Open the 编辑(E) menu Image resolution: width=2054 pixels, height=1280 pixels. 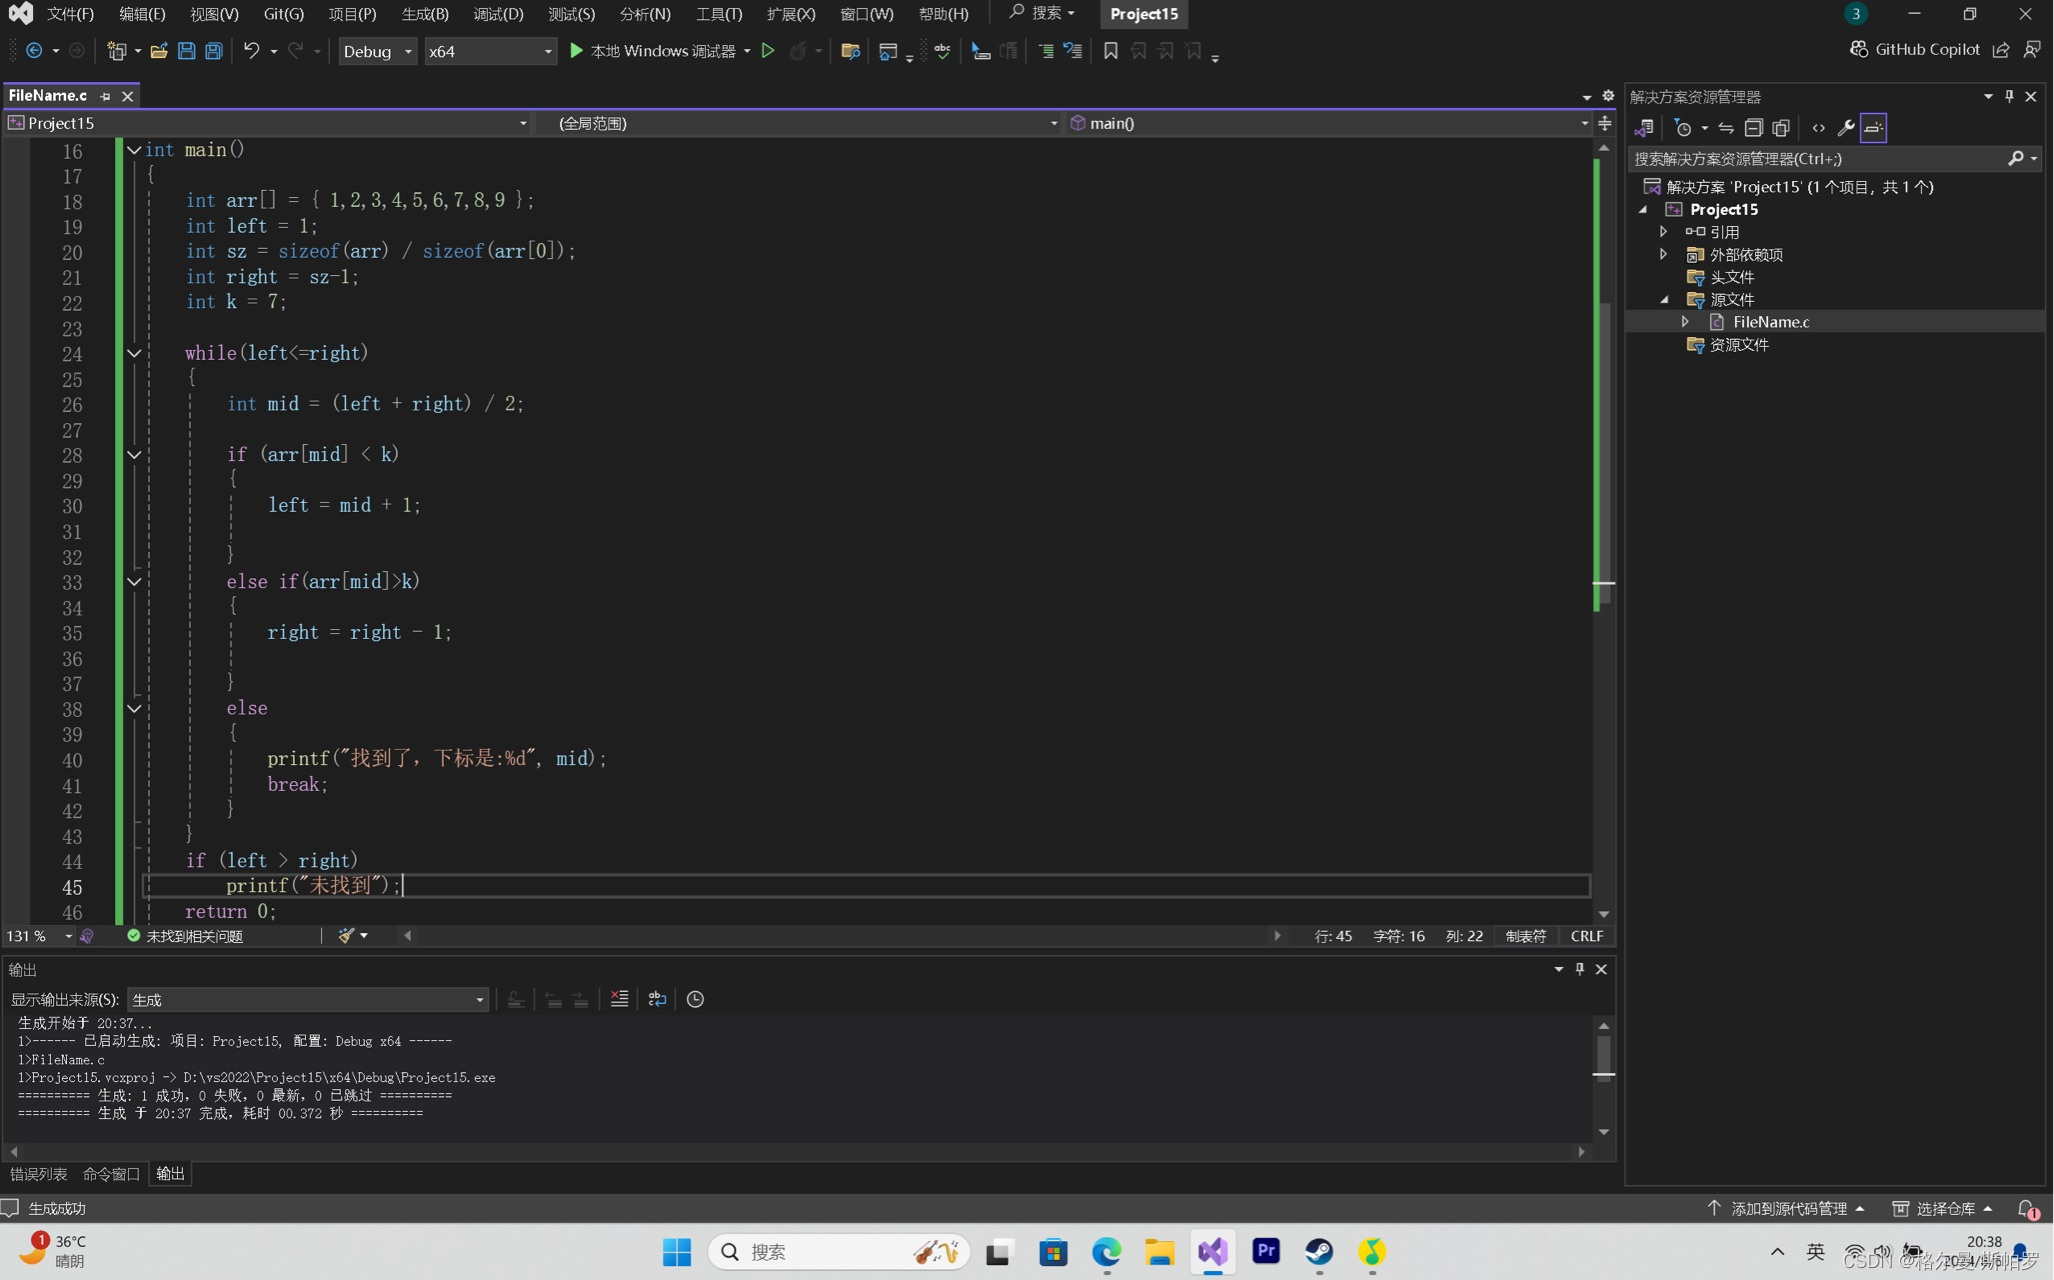pos(142,14)
